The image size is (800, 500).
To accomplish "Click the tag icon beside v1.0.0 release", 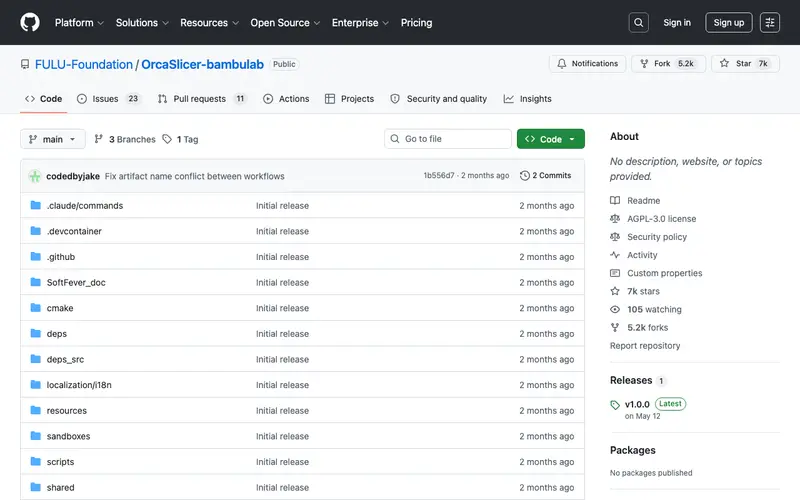I will (x=615, y=405).
